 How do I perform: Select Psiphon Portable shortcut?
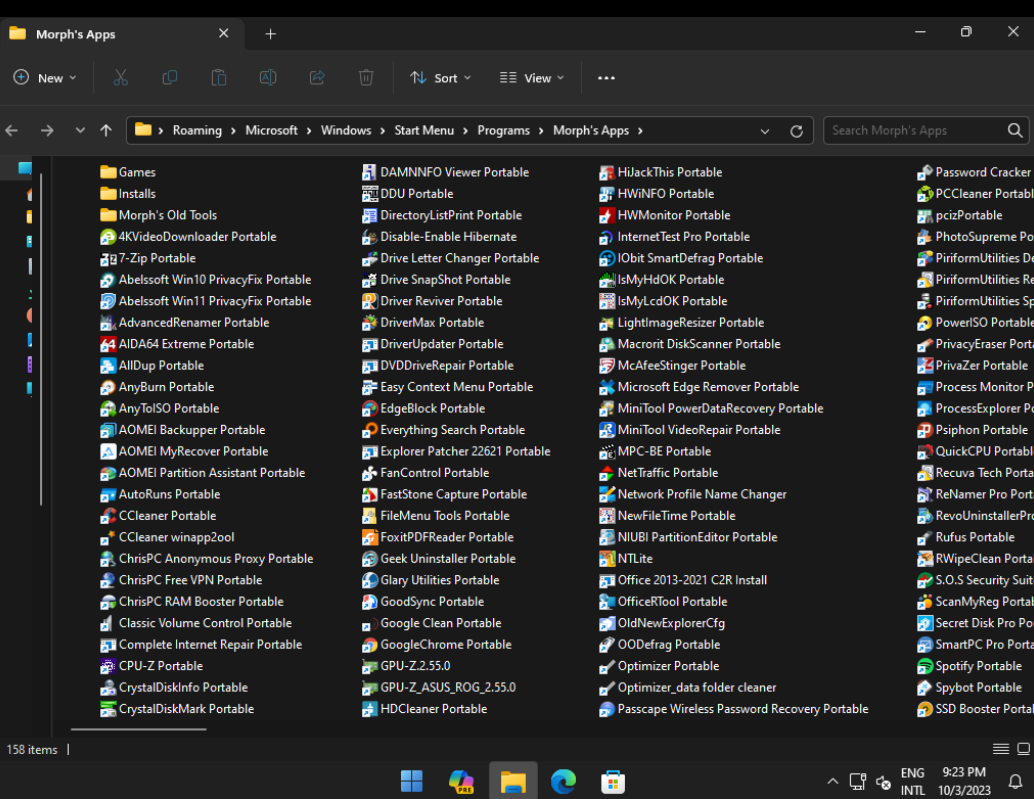click(x=973, y=430)
